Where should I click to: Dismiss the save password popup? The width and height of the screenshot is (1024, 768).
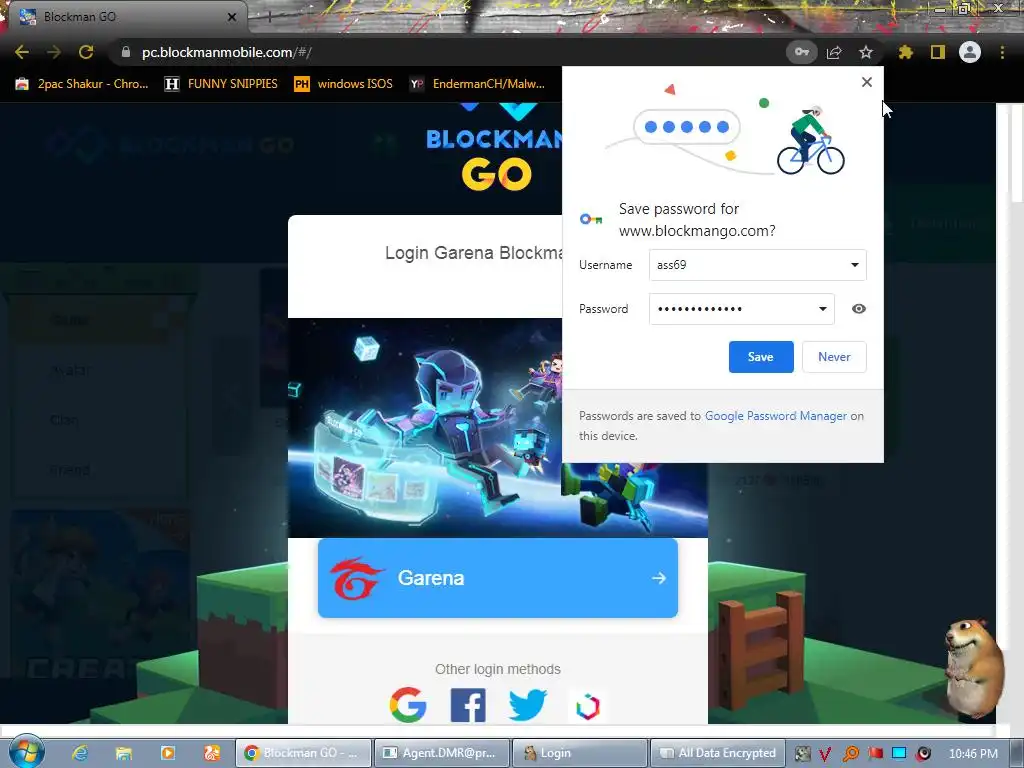867,82
